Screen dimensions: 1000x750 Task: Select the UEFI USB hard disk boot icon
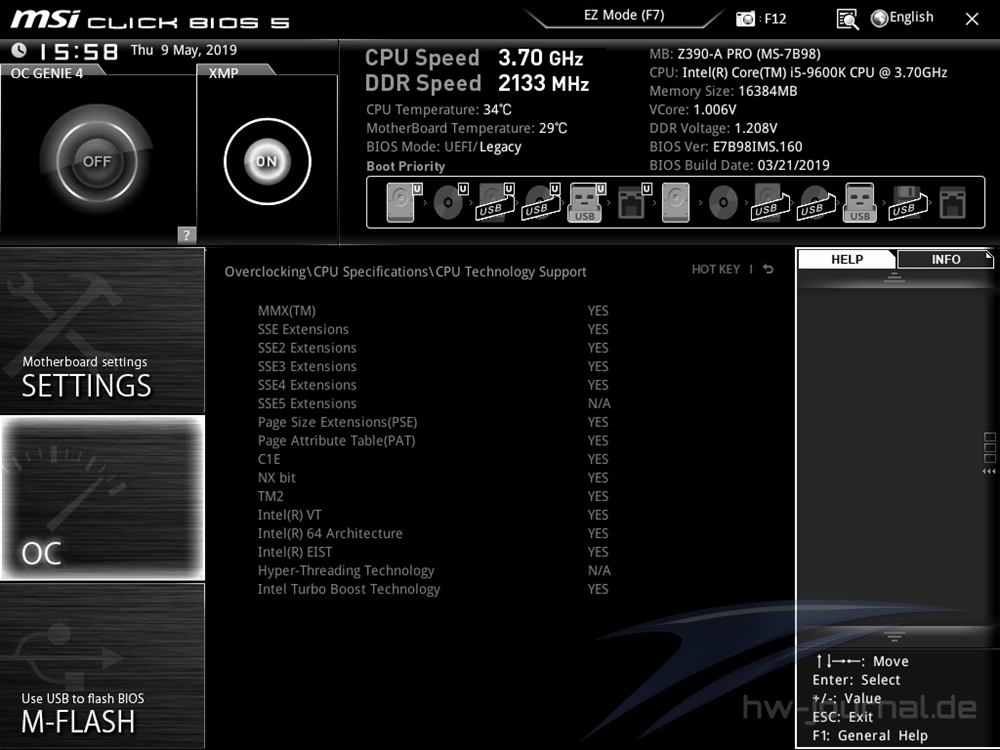click(x=496, y=202)
